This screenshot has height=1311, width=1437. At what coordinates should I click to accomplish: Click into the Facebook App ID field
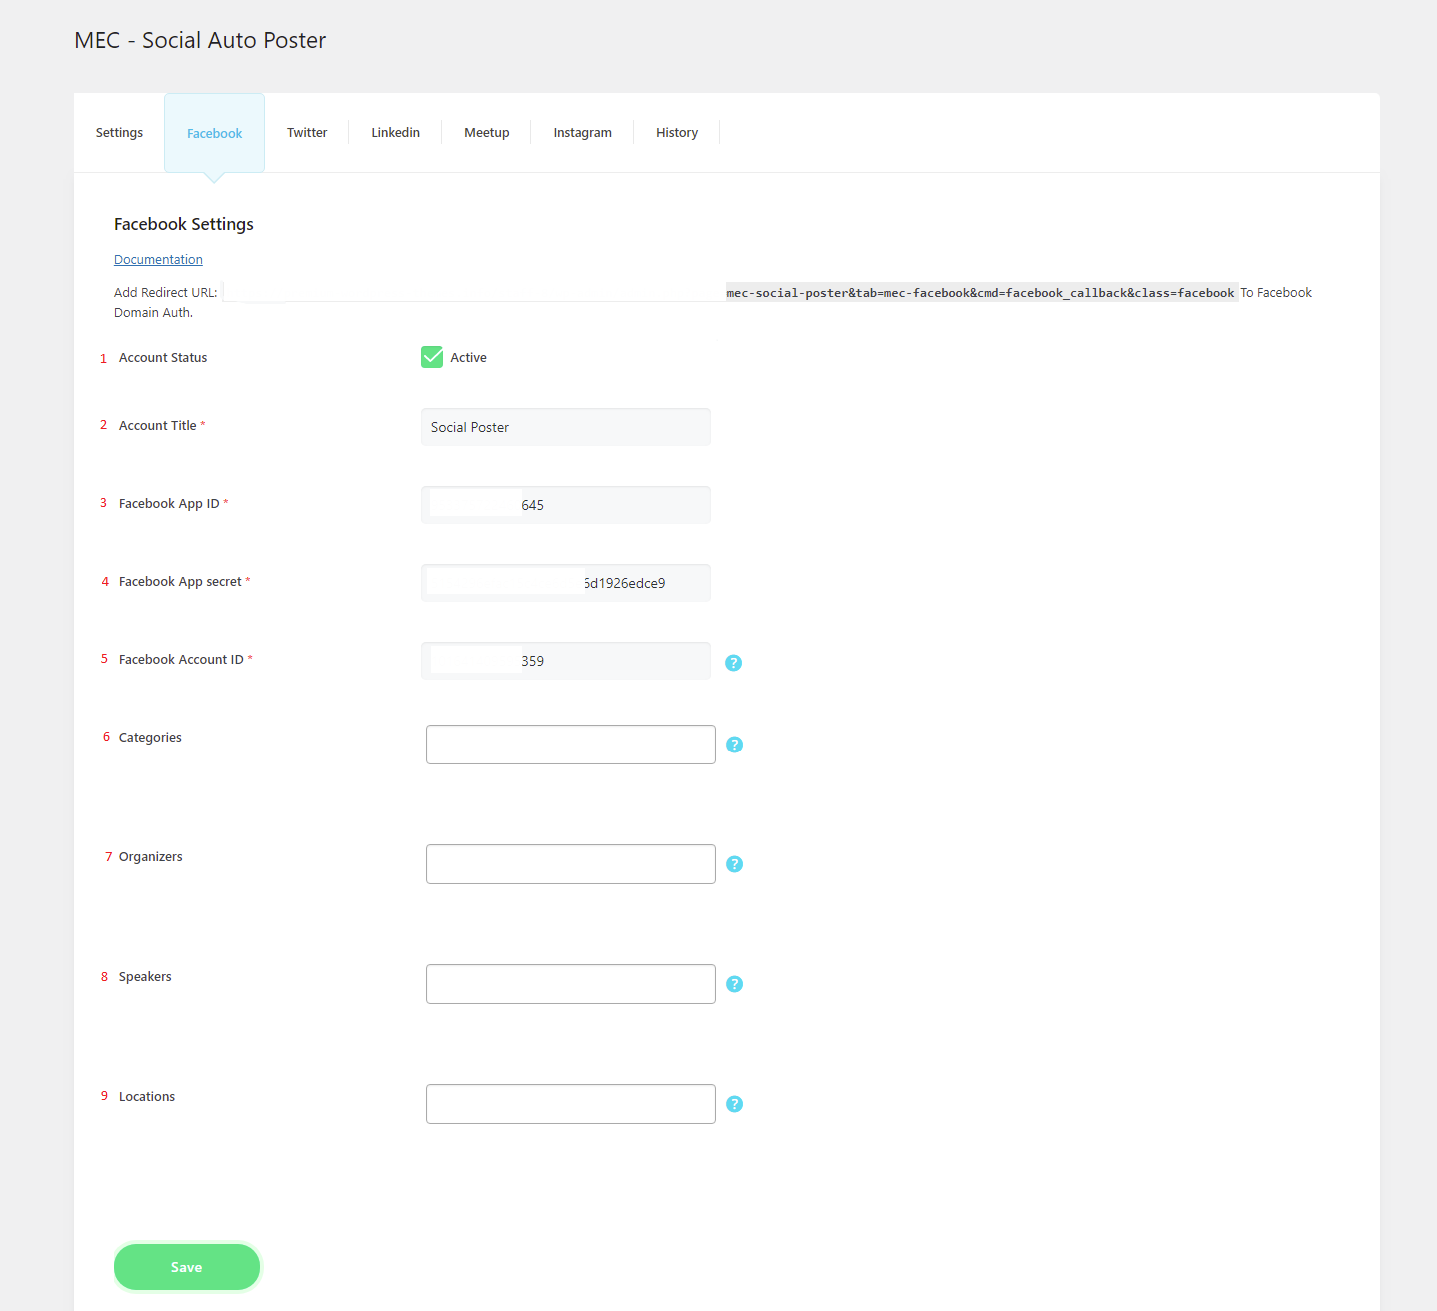[566, 505]
